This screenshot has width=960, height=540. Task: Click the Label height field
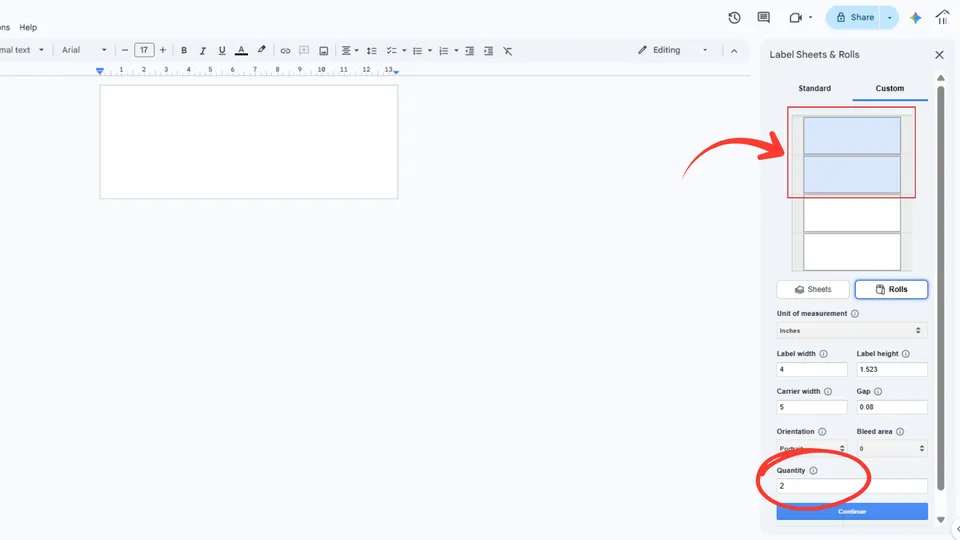pyautogui.click(x=892, y=369)
